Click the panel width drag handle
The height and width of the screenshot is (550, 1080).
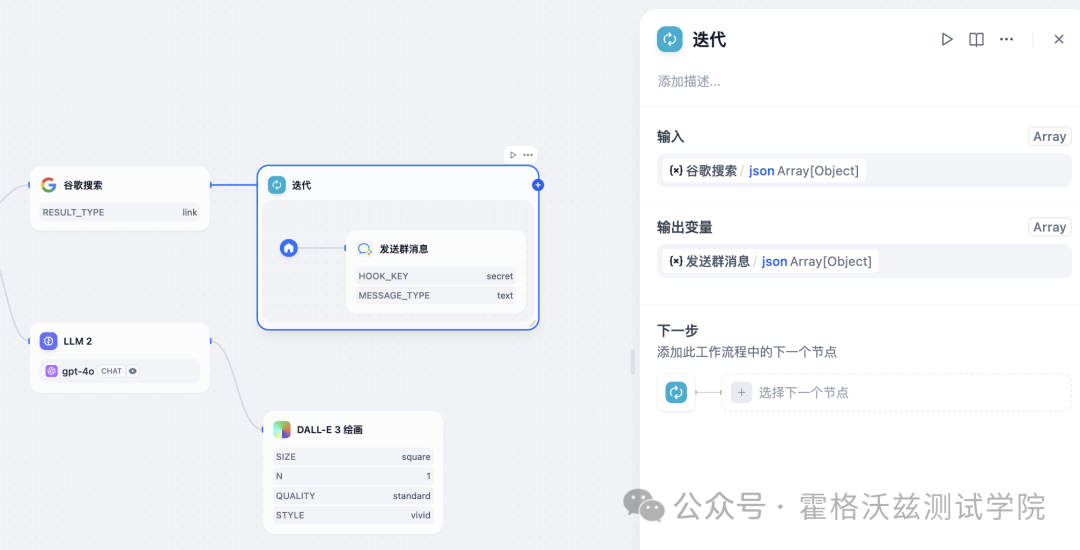(x=633, y=362)
